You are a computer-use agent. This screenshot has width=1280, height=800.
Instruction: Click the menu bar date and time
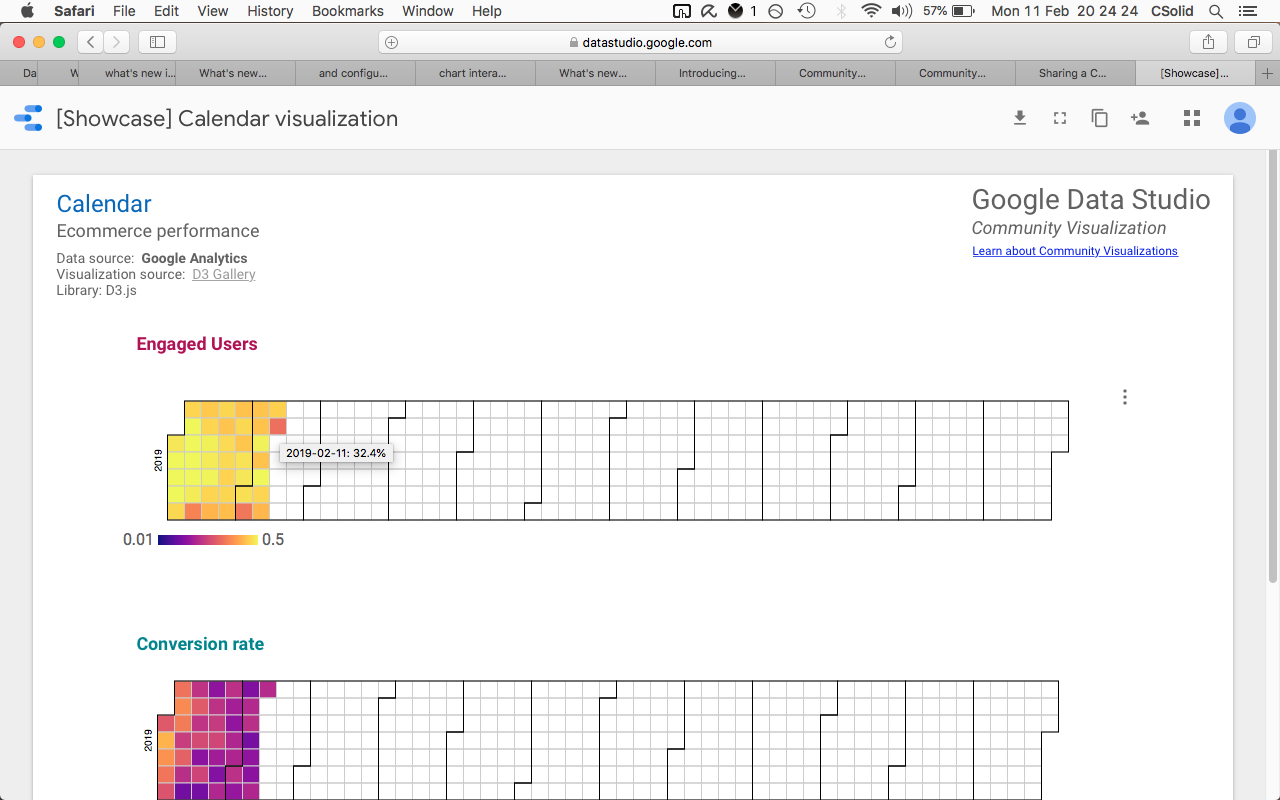[x=1064, y=11]
